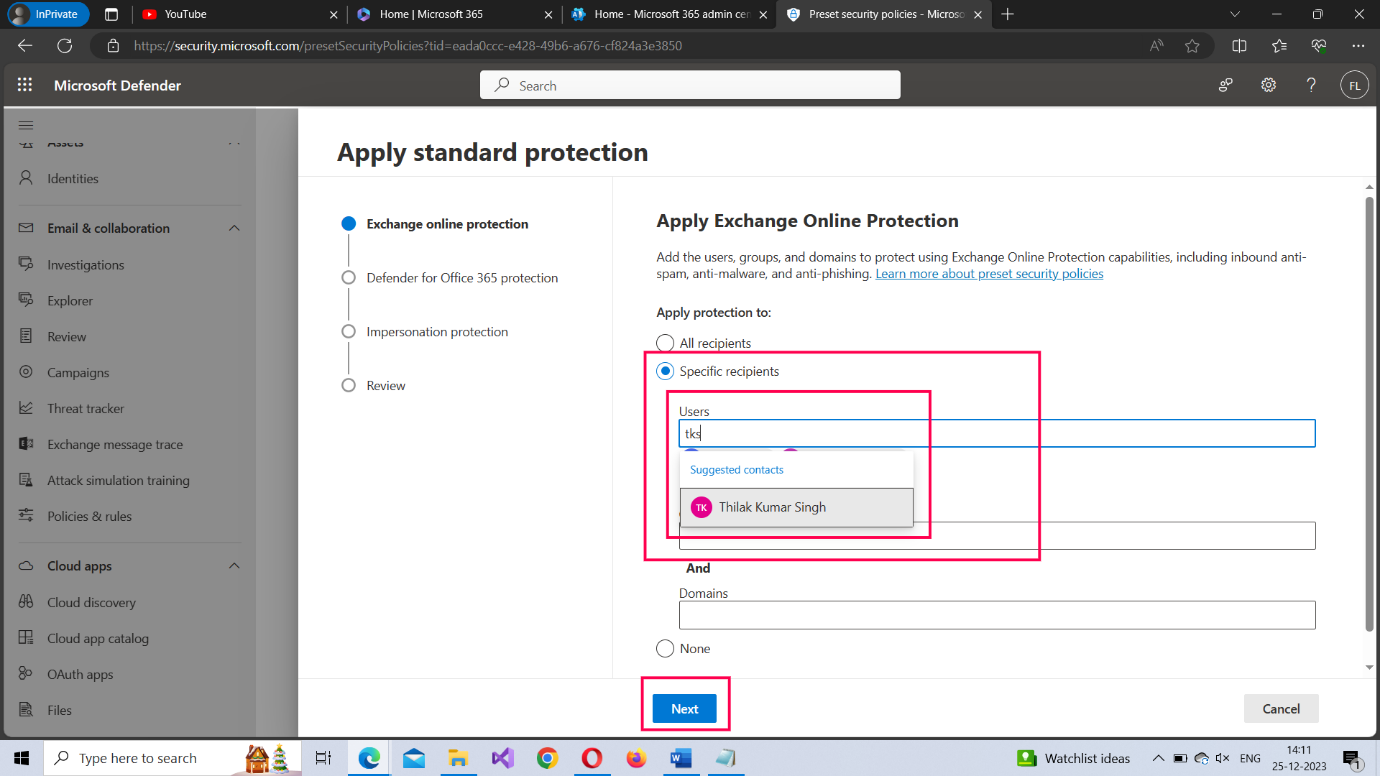Screen dimensions: 1380x776
Task: Click into the Domains input field
Action: pyautogui.click(x=996, y=615)
